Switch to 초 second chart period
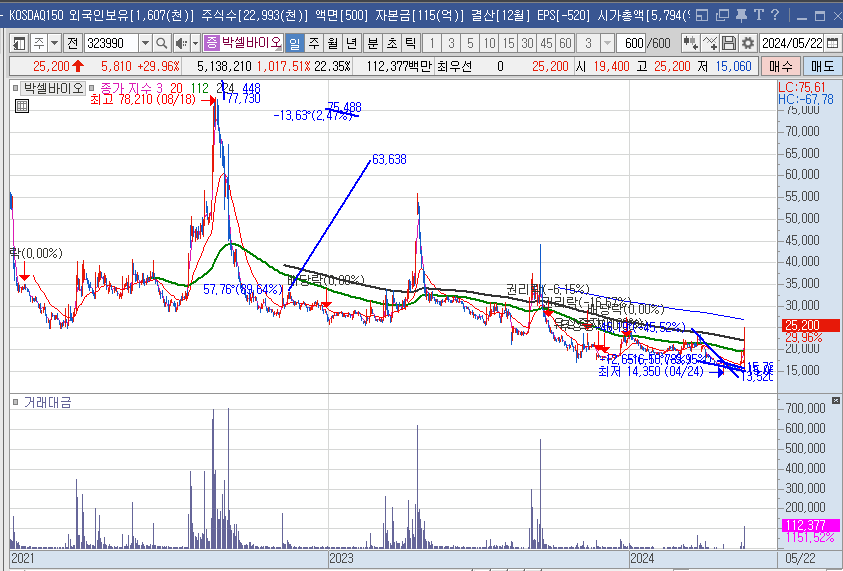 (391, 42)
